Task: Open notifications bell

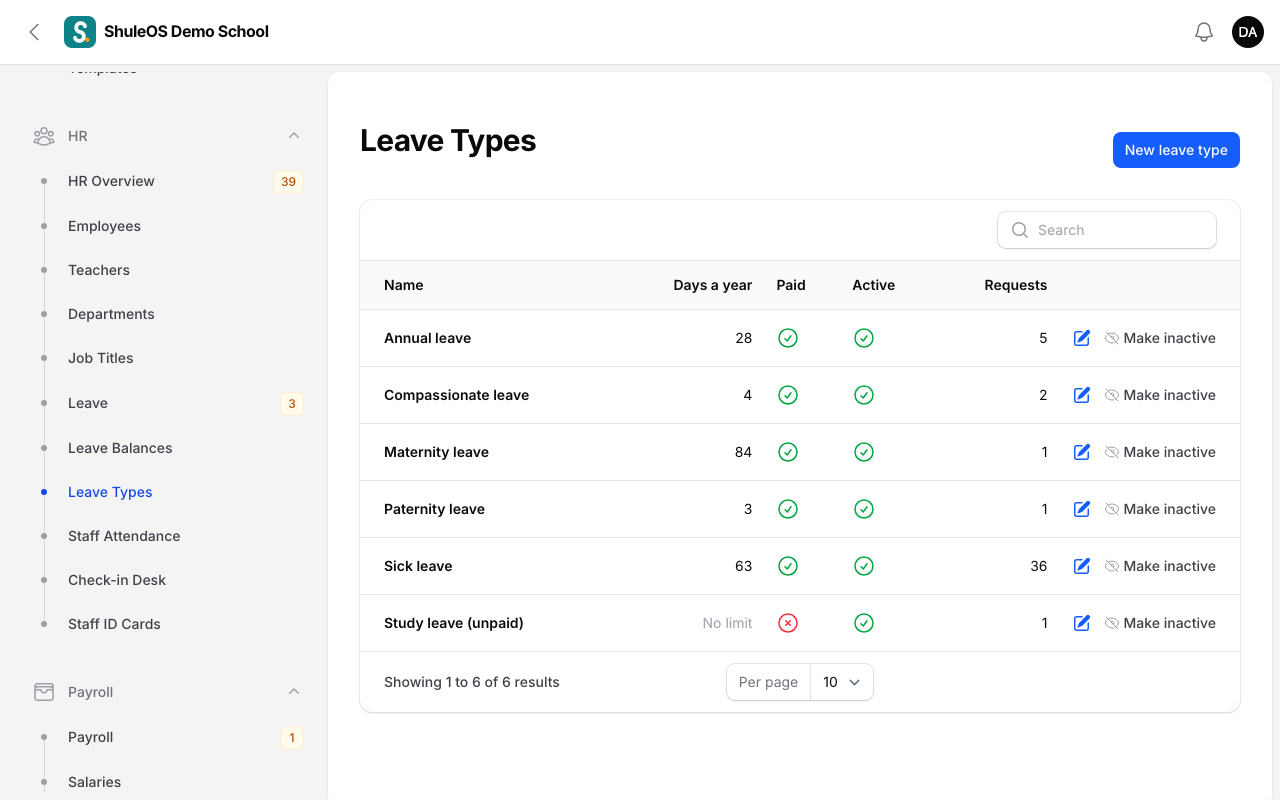Action: coord(1204,32)
